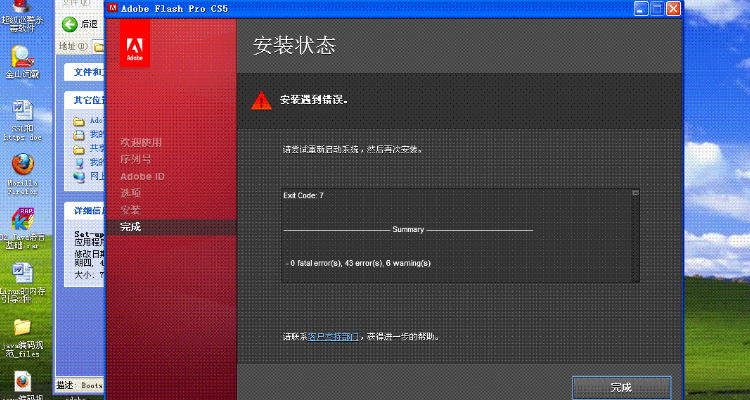Click the 安装遇到错误 message
The width and height of the screenshot is (750, 400).
tap(314, 100)
